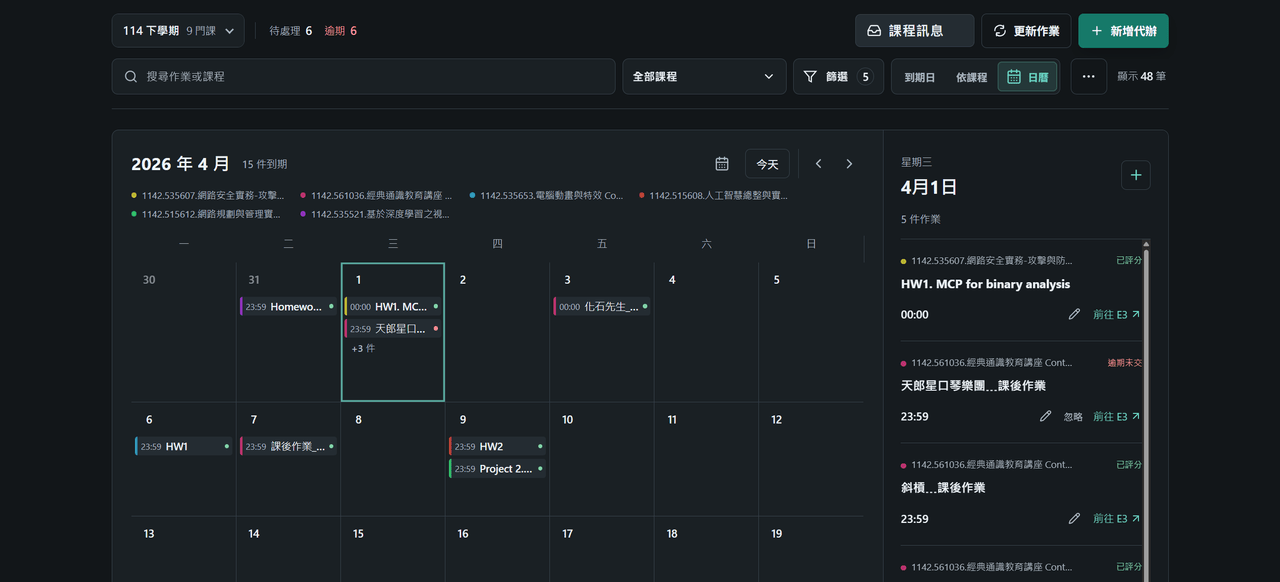Viewport: 1280px width, 582px height.
Task: Open the HW2 event on April 9
Action: (497, 446)
